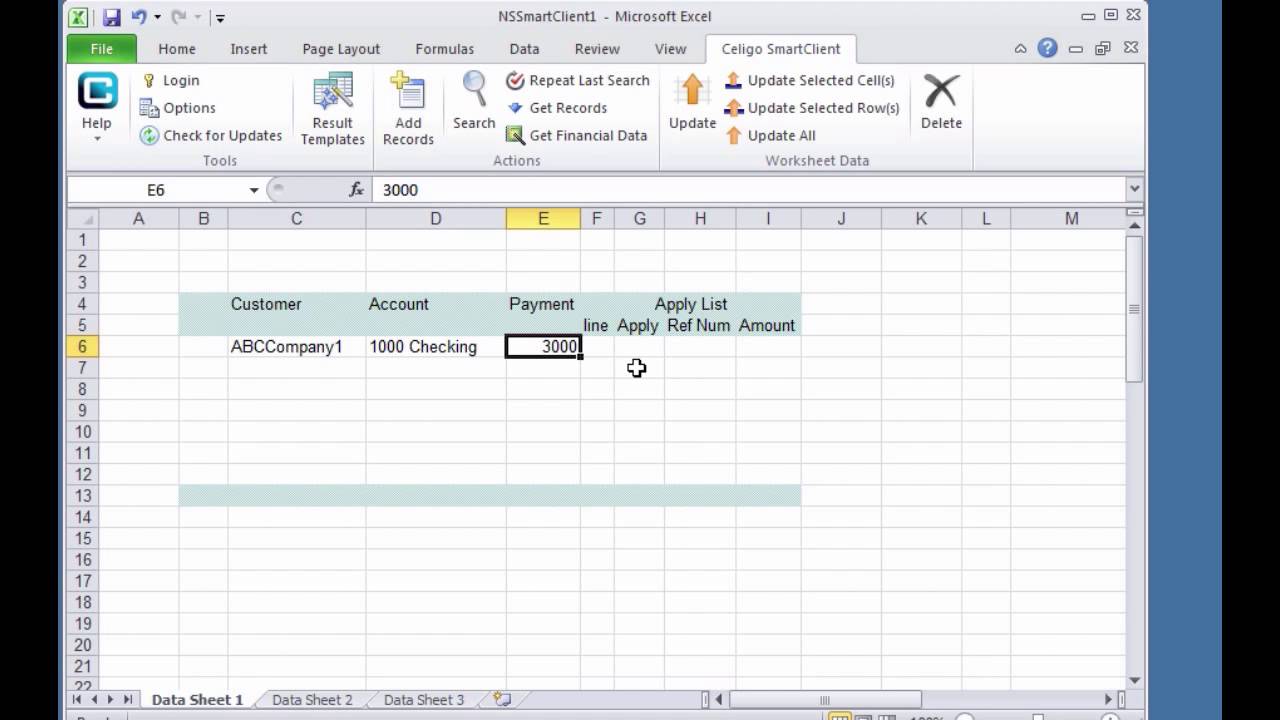Open Result Templates
The image size is (1280, 720).
pyautogui.click(x=333, y=108)
